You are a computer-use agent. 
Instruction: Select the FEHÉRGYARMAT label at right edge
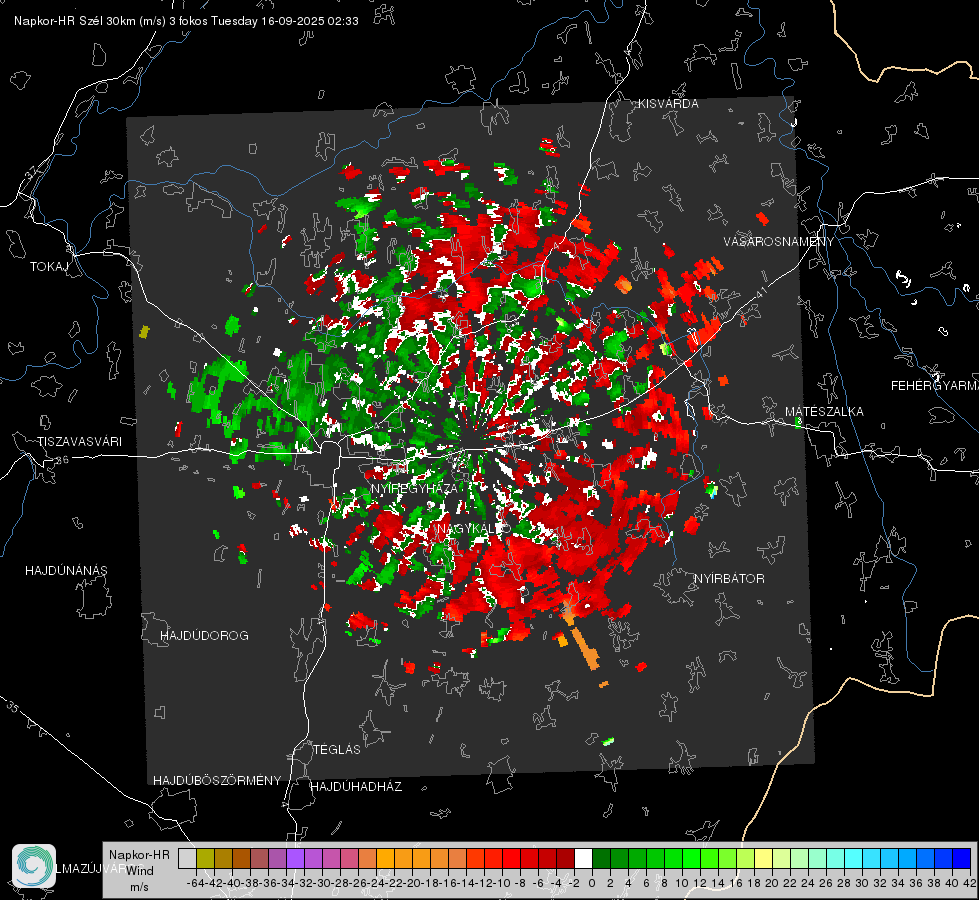coord(934,386)
